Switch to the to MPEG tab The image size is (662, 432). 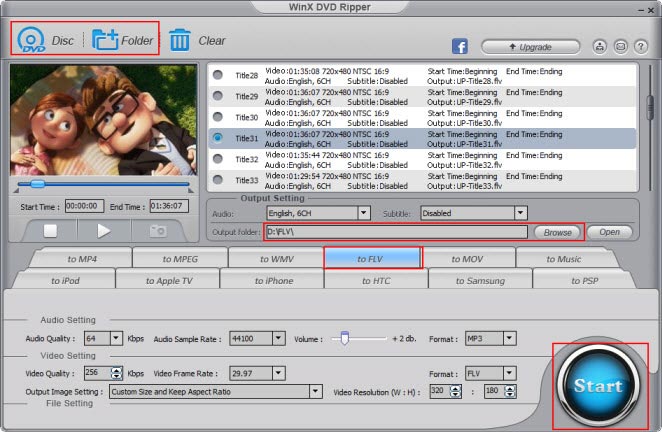(x=180, y=259)
